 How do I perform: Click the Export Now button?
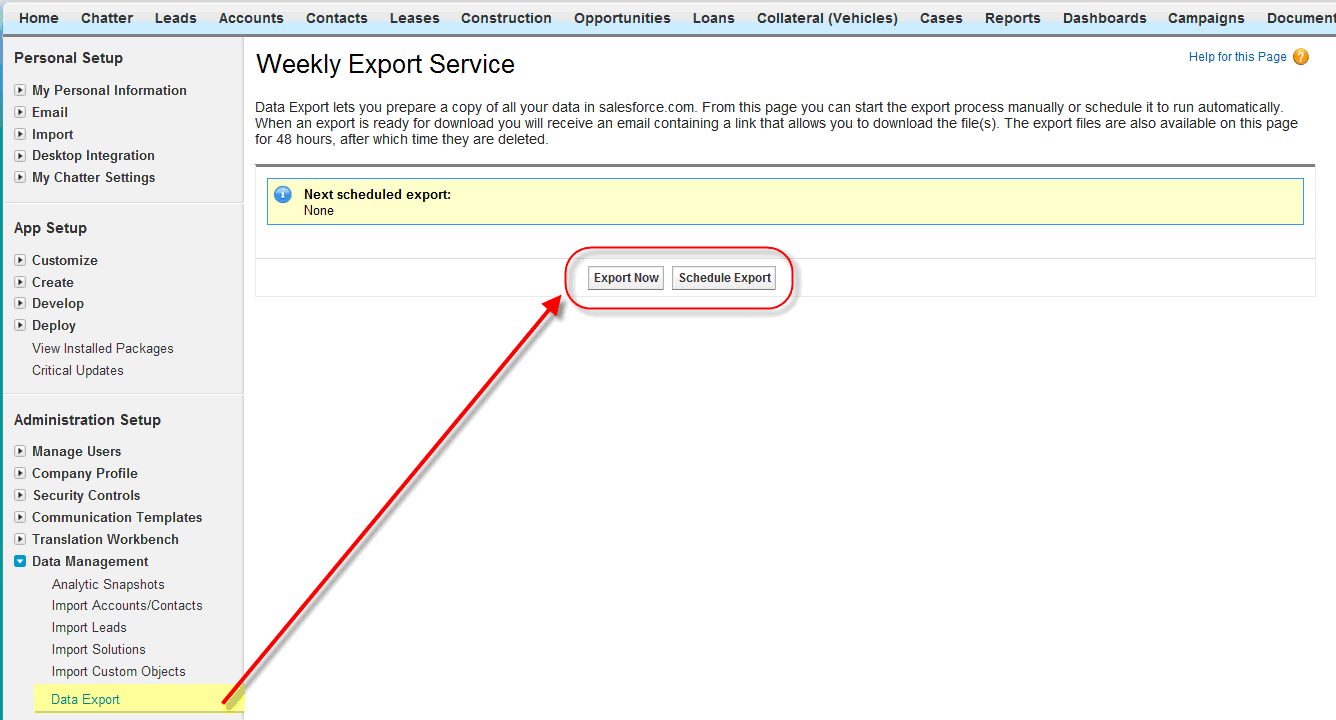tap(625, 277)
